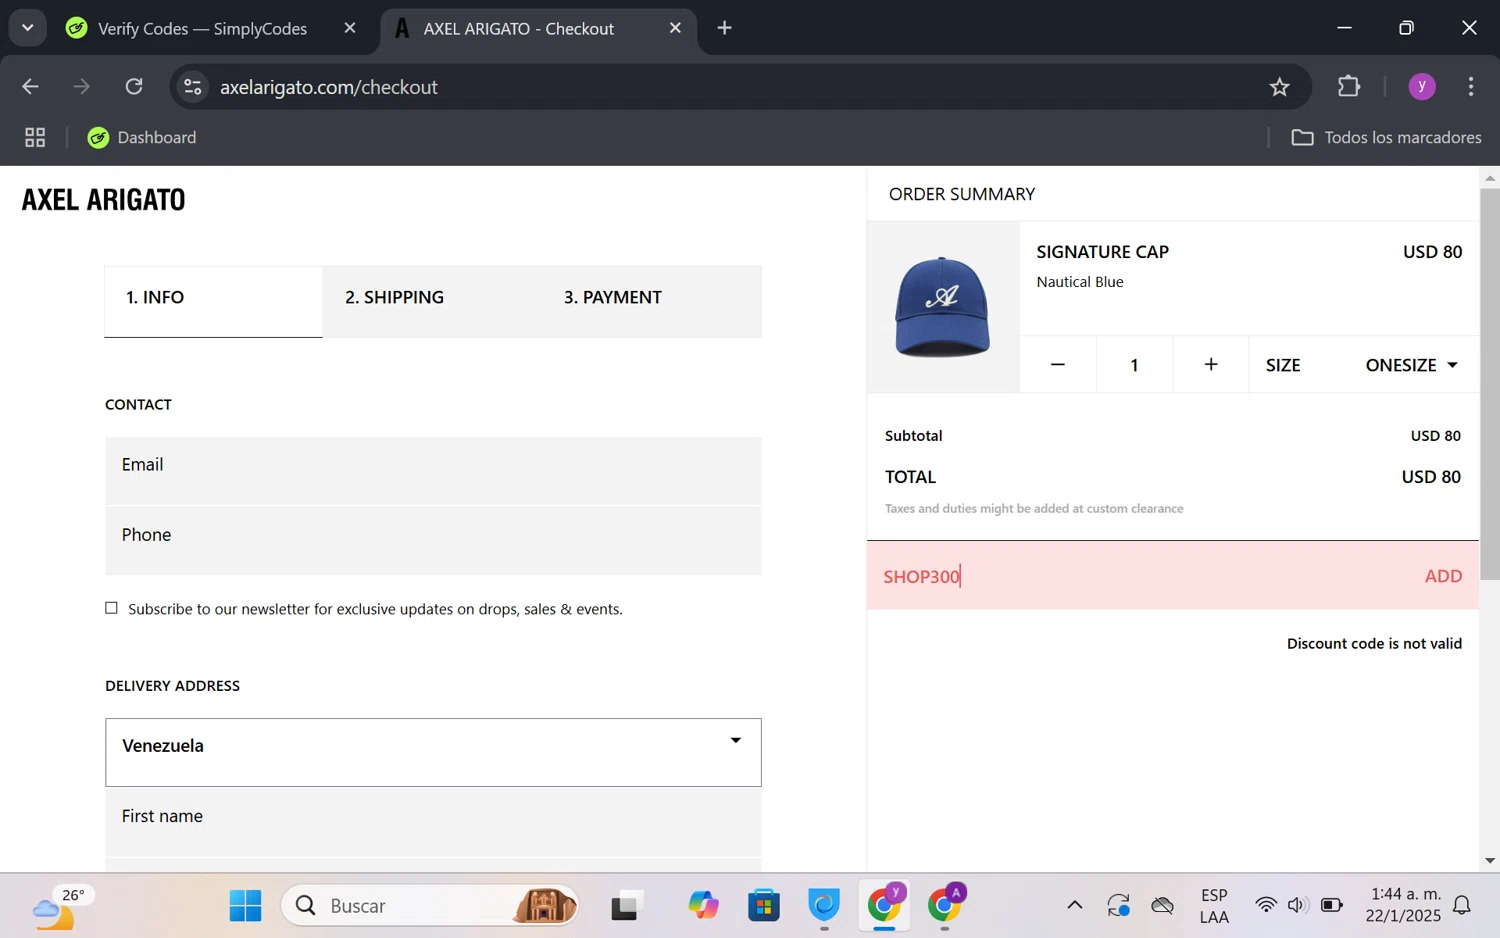Focus the First name field
This screenshot has width=1500, height=938.
coord(433,823)
